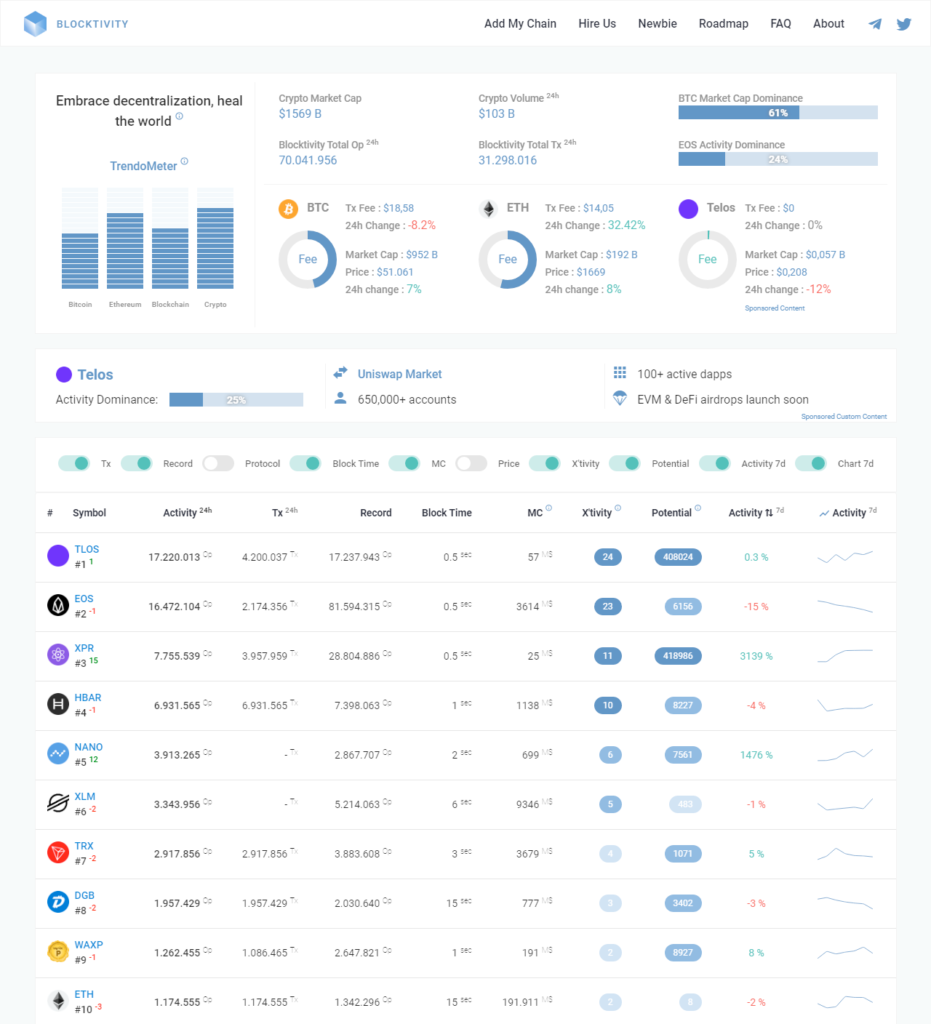This screenshot has width=931, height=1024.
Task: Click the HBAR coin icon in the table
Action: coord(58,704)
